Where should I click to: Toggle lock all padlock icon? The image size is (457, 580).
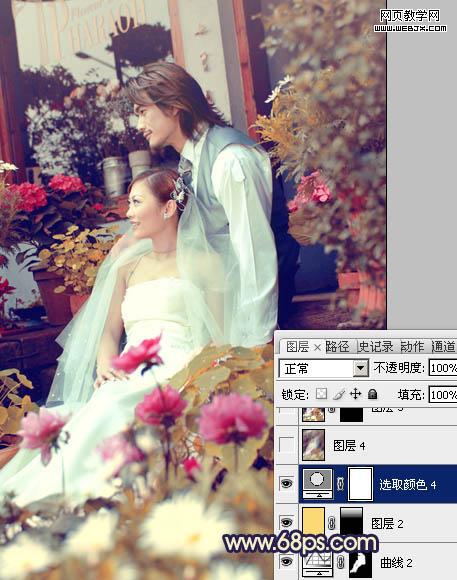[x=372, y=394]
